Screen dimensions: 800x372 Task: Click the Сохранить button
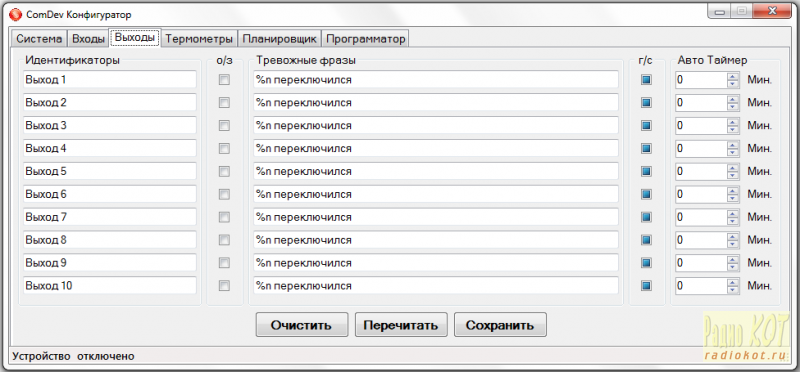click(500, 325)
